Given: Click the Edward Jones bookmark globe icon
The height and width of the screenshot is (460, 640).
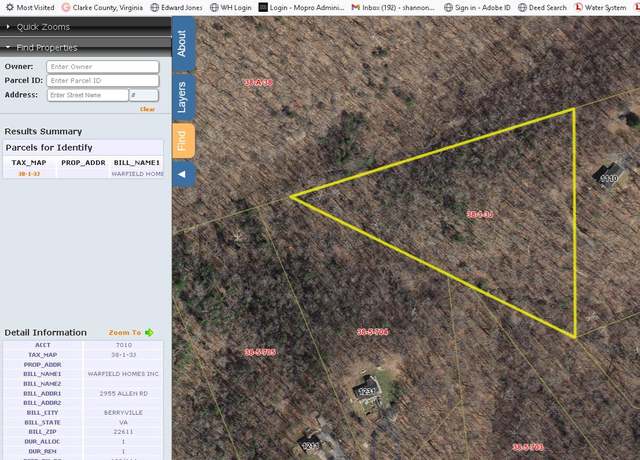Looking at the screenshot, I should pyautogui.click(x=154, y=7).
